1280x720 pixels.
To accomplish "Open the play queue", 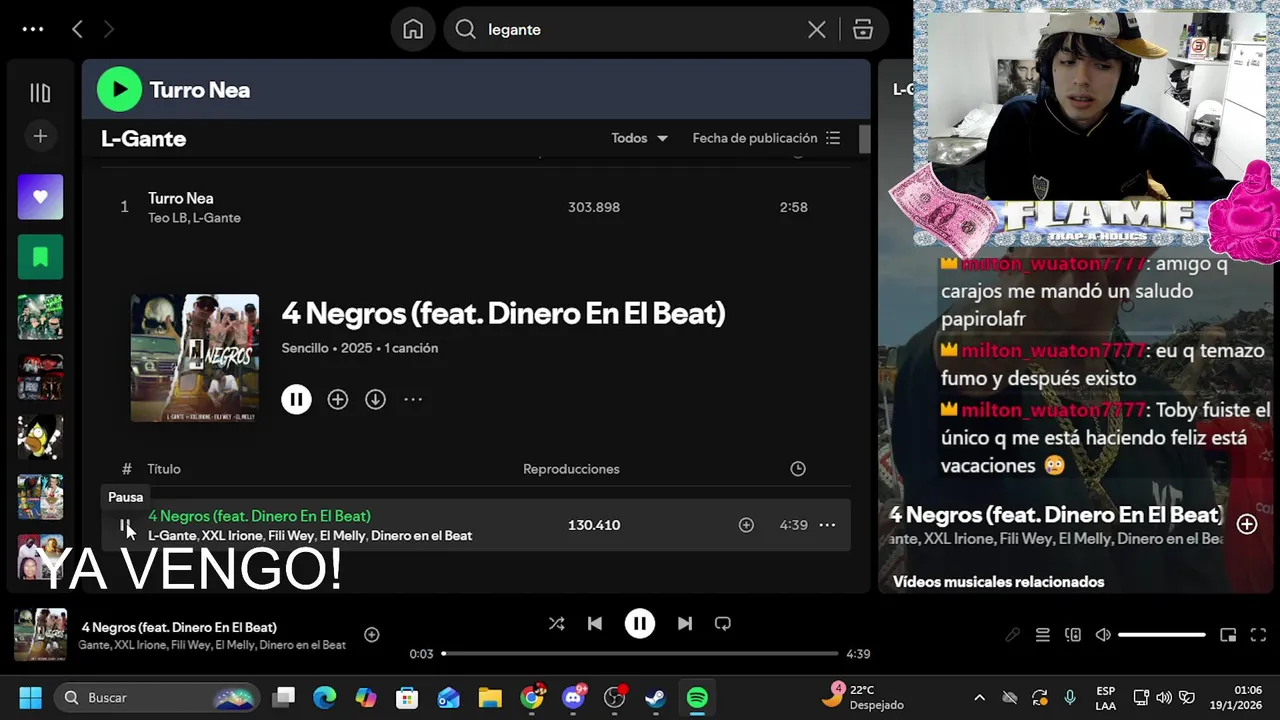I will point(1042,634).
